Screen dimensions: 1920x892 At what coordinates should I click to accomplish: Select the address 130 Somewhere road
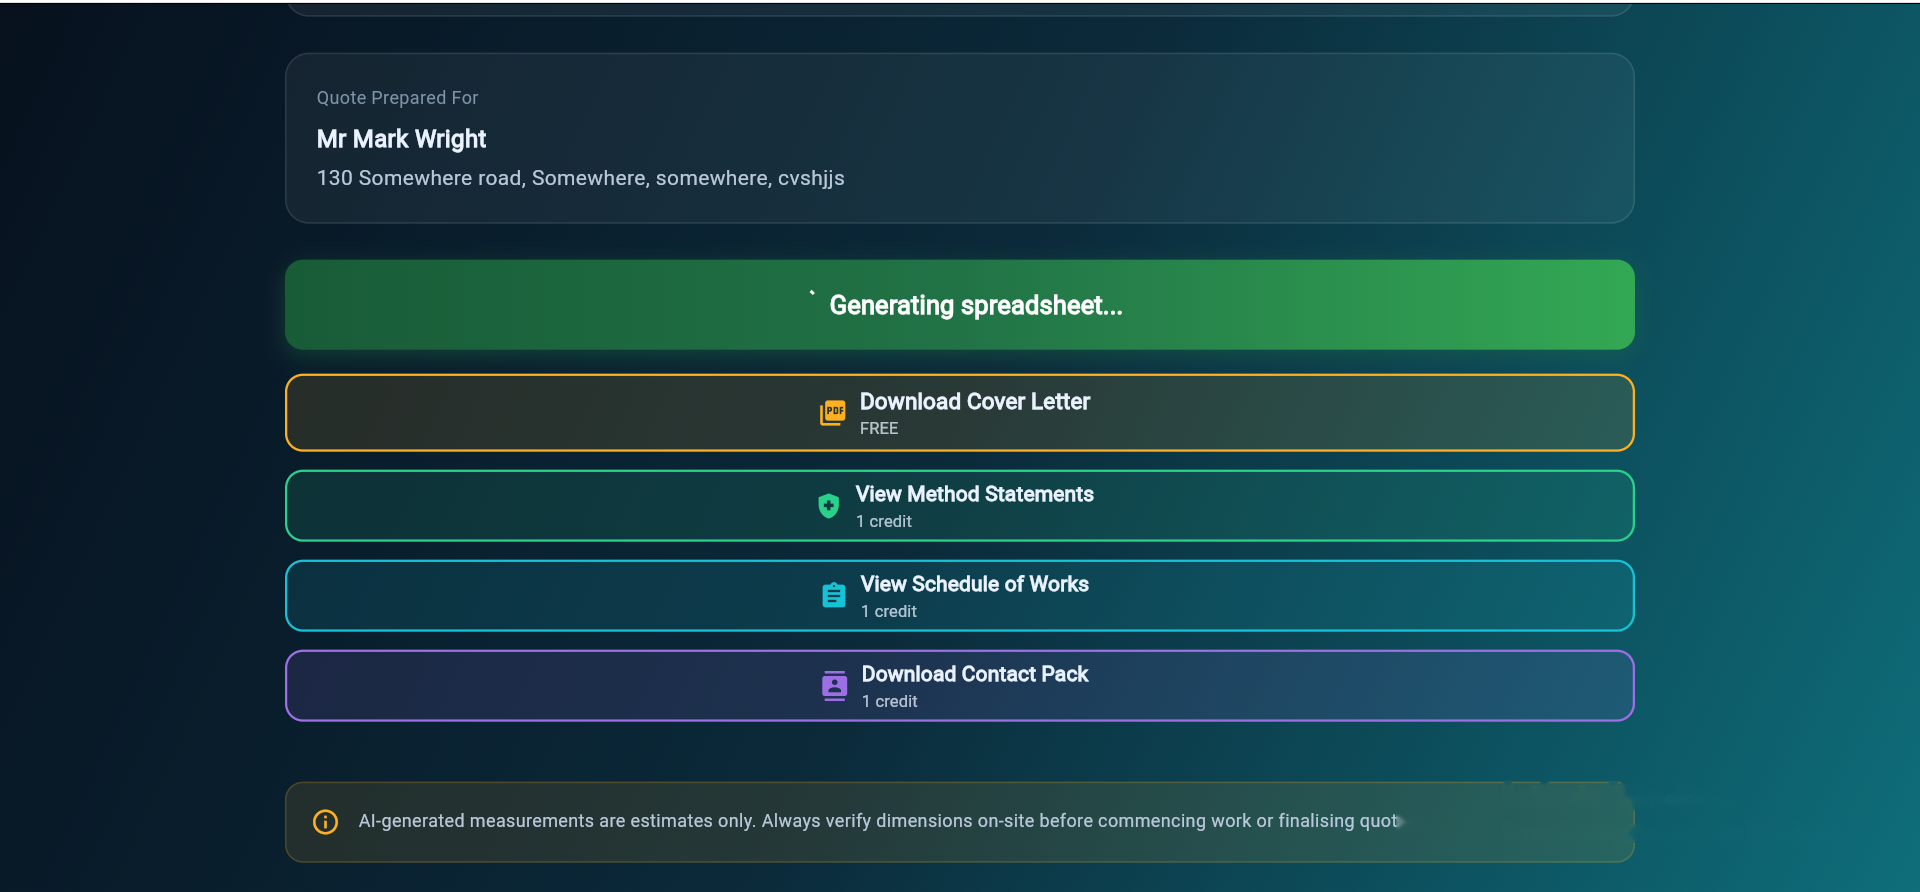(x=580, y=178)
